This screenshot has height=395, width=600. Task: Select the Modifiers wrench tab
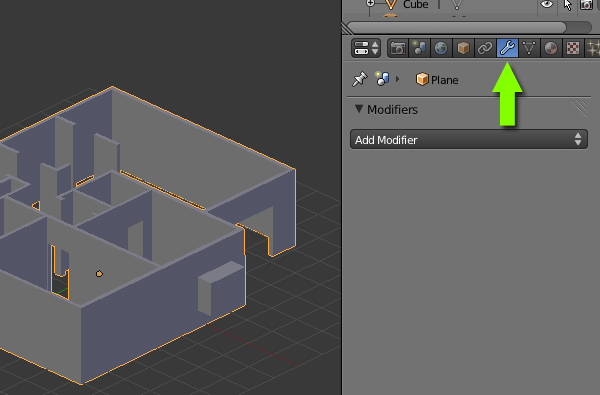pyautogui.click(x=507, y=48)
